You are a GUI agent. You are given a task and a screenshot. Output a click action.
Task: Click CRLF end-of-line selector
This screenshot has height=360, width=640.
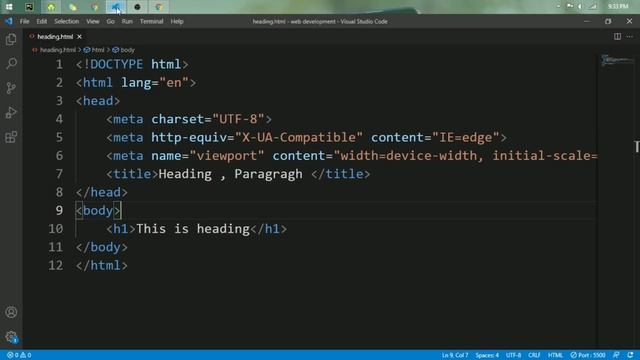point(534,355)
